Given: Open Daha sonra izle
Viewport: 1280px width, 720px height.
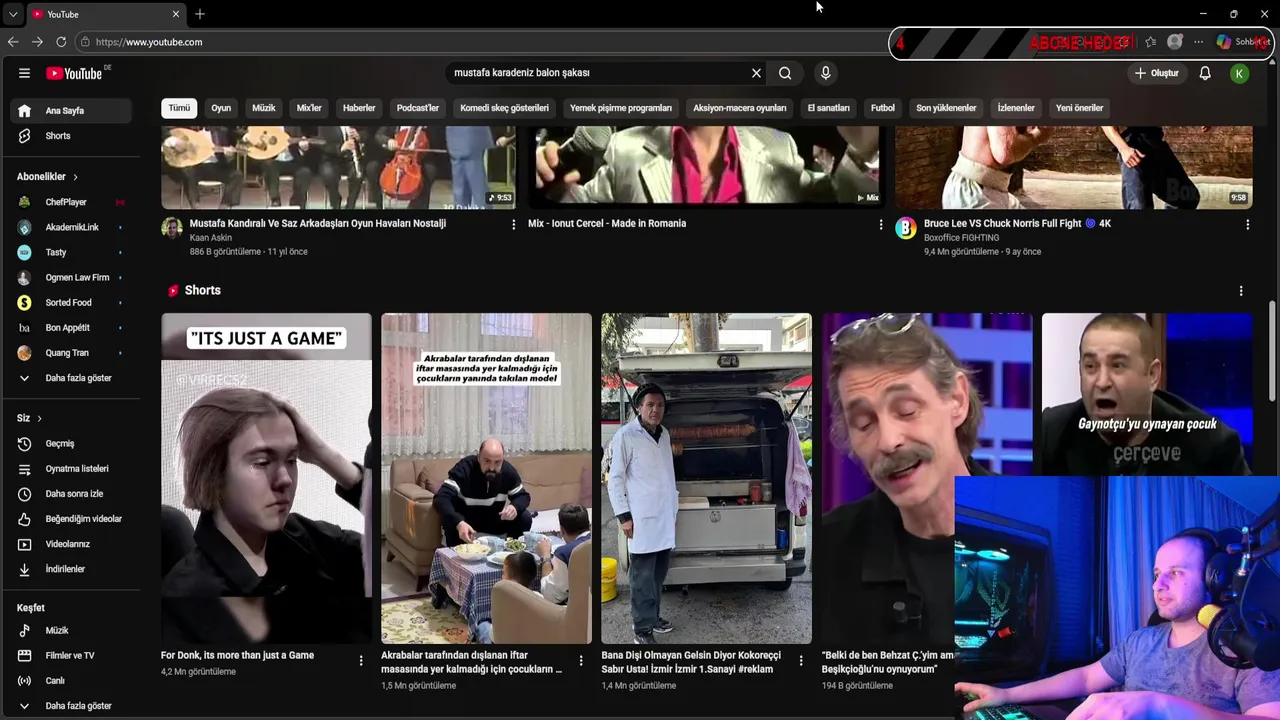Looking at the screenshot, I should [x=71, y=494].
